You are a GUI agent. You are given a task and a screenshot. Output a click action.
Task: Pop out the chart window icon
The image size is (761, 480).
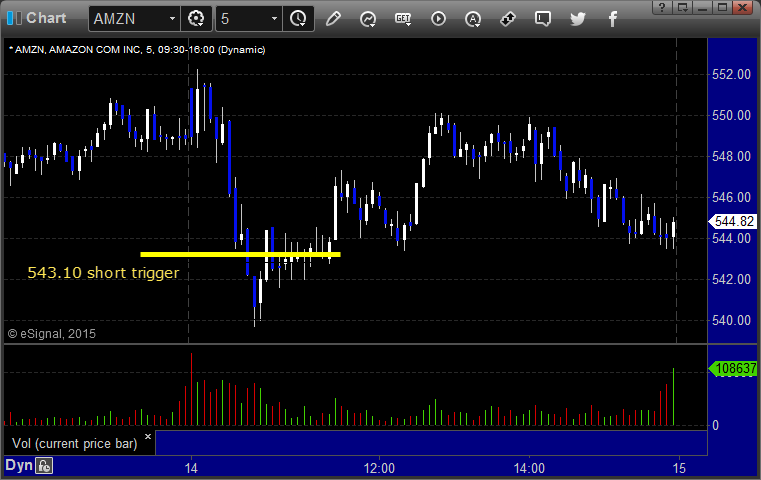(682, 7)
